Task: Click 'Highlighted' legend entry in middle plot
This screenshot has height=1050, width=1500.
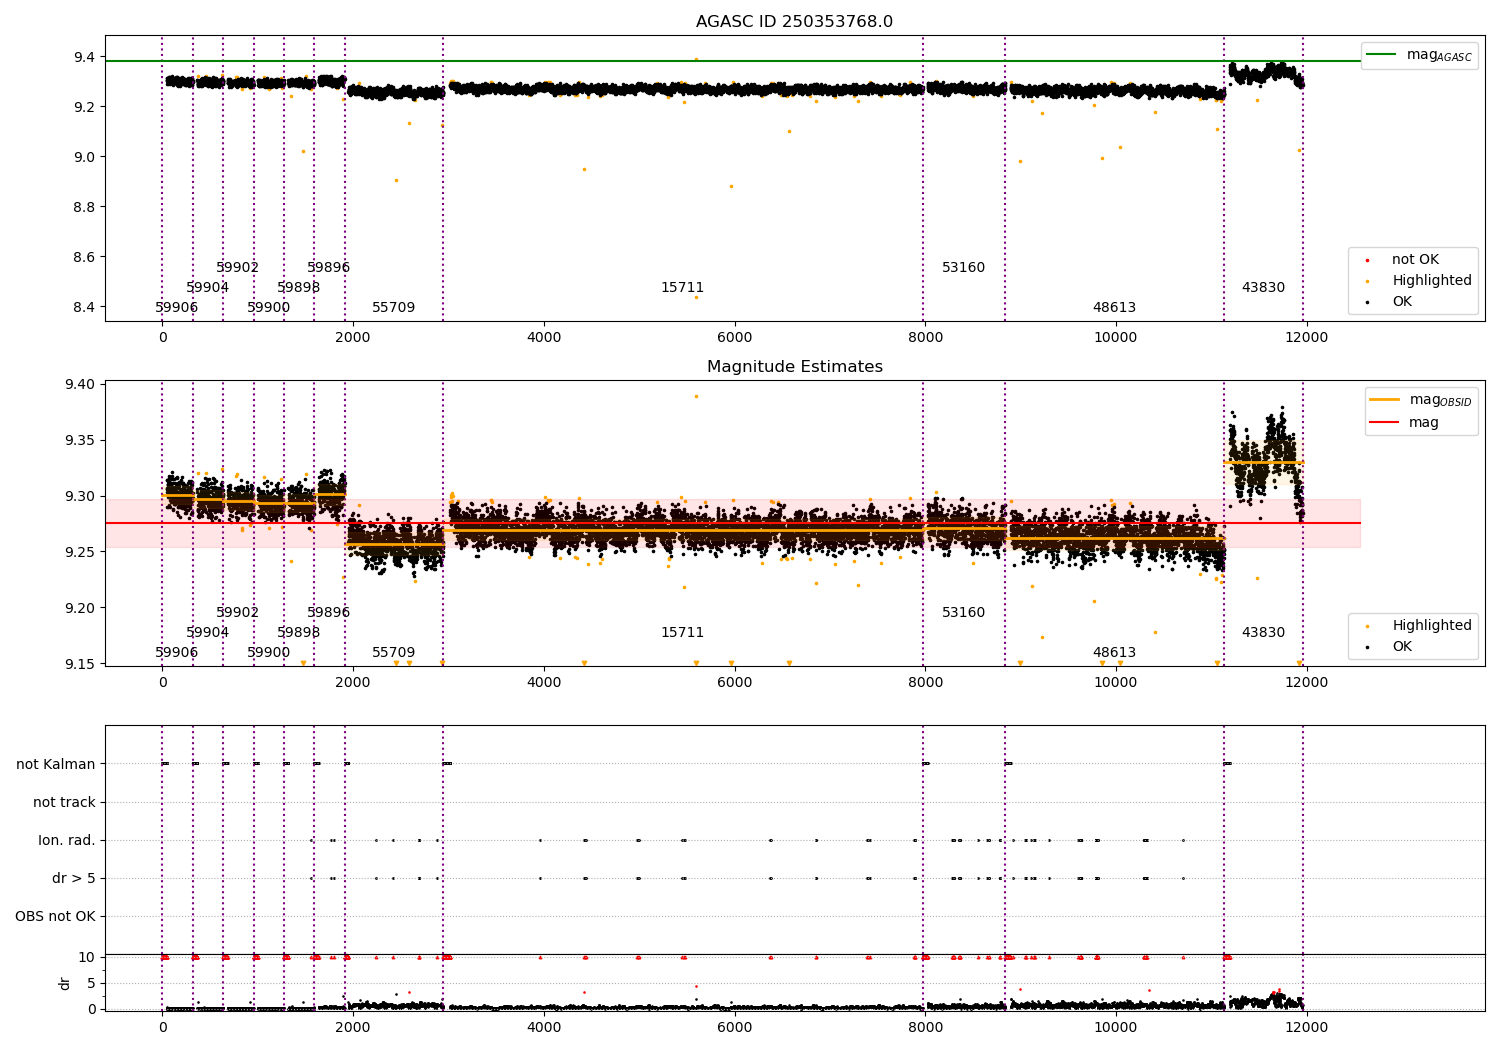Action: 1432,625
